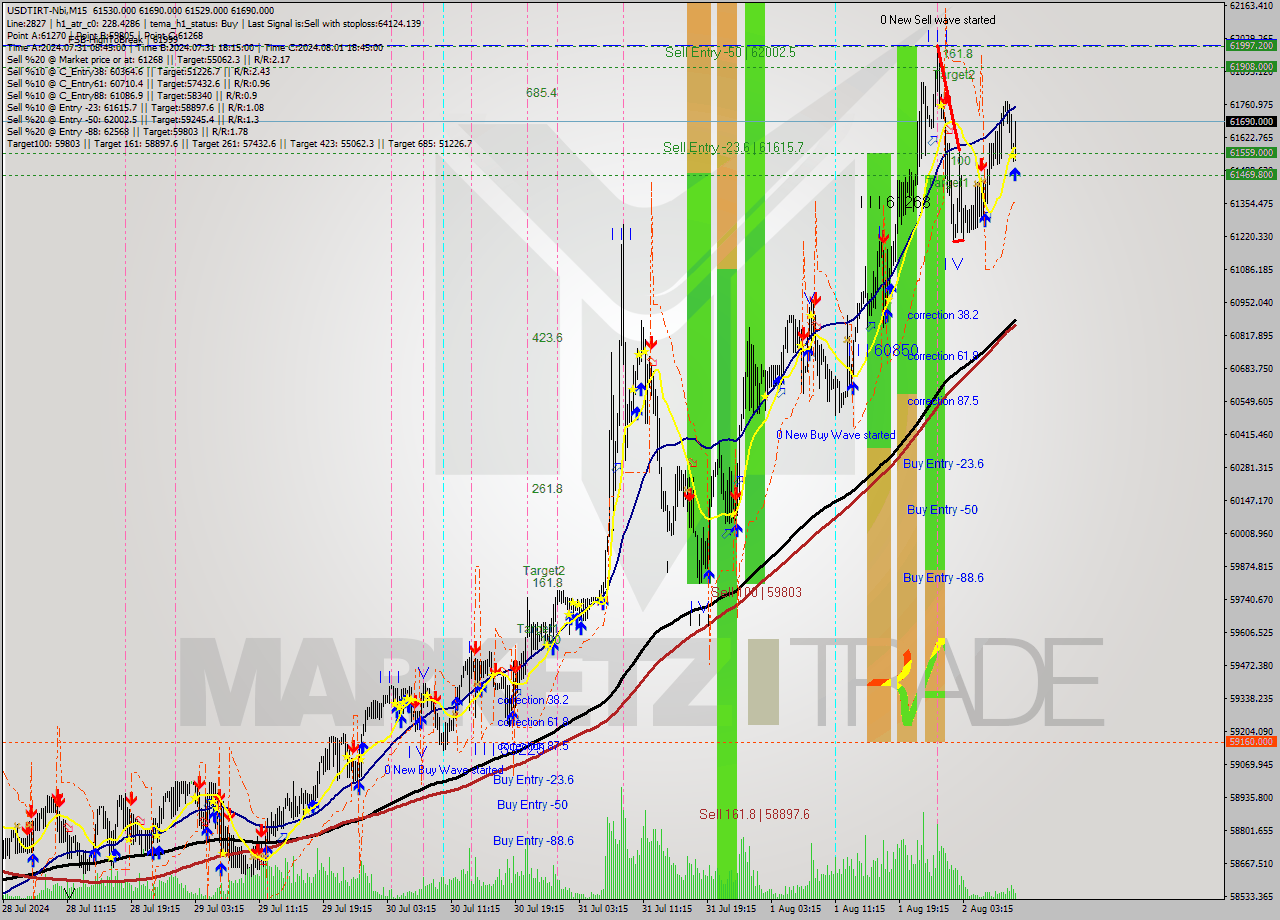Image resolution: width=1280 pixels, height=920 pixels.
Task: Click the 61220.330 price axis label
Action: (1250, 237)
